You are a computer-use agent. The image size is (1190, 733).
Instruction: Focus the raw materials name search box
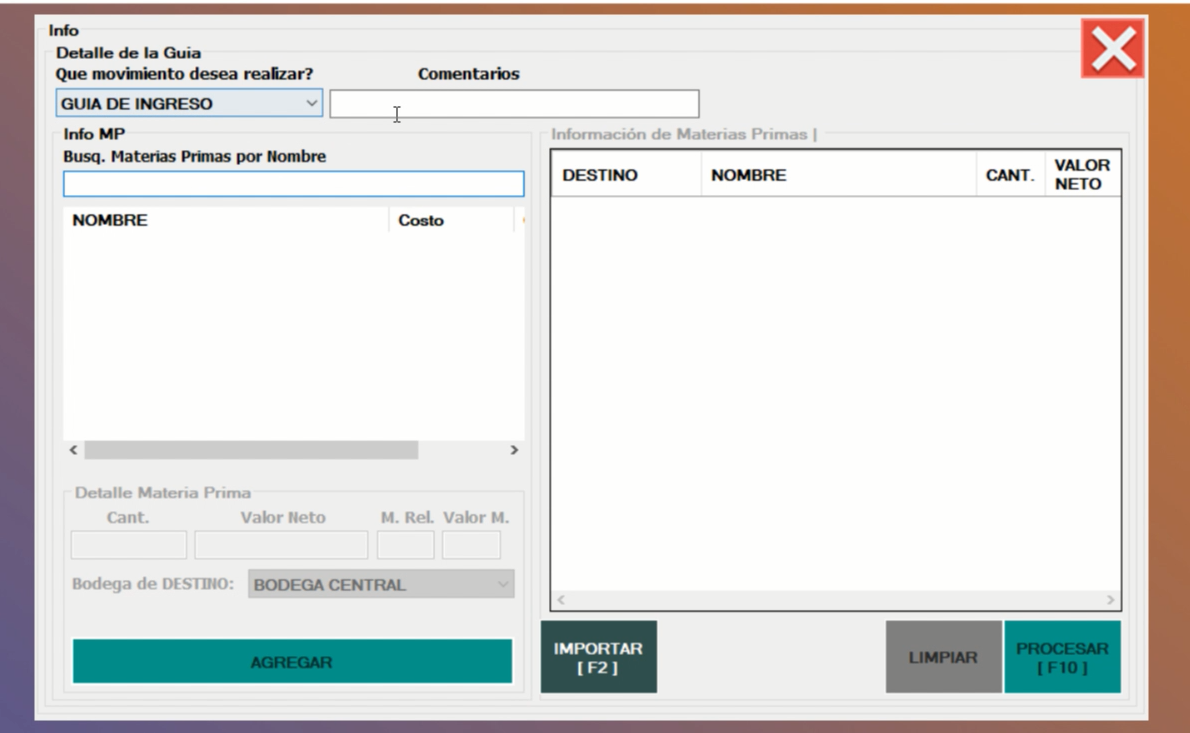click(293, 184)
